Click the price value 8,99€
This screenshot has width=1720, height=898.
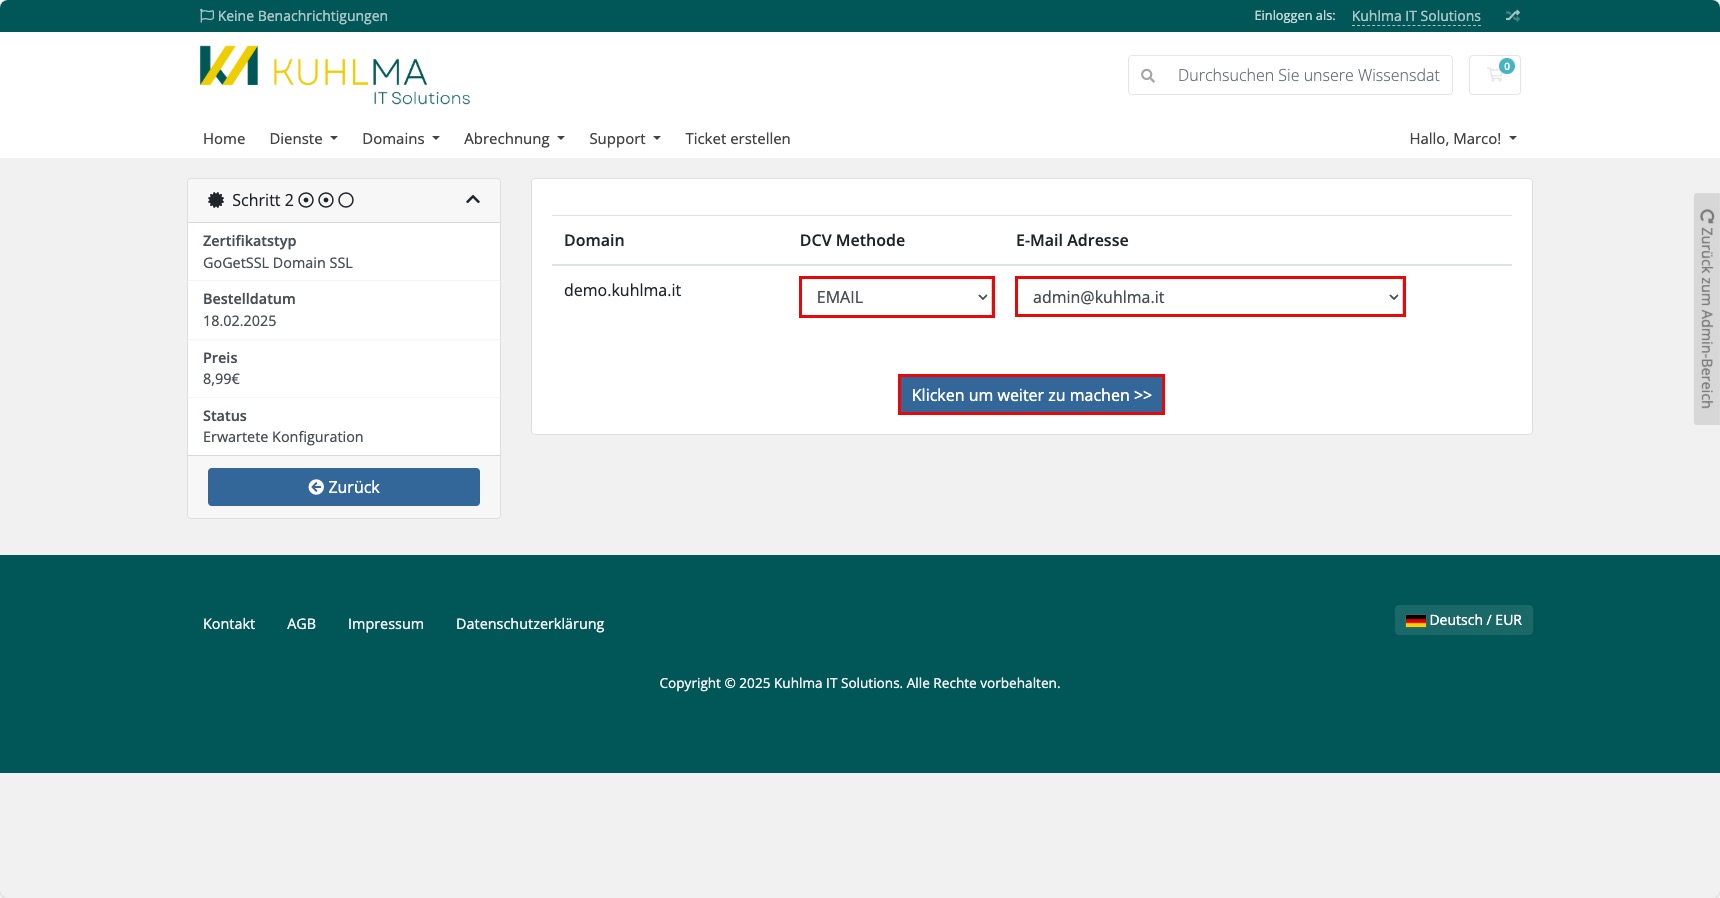pyautogui.click(x=221, y=379)
